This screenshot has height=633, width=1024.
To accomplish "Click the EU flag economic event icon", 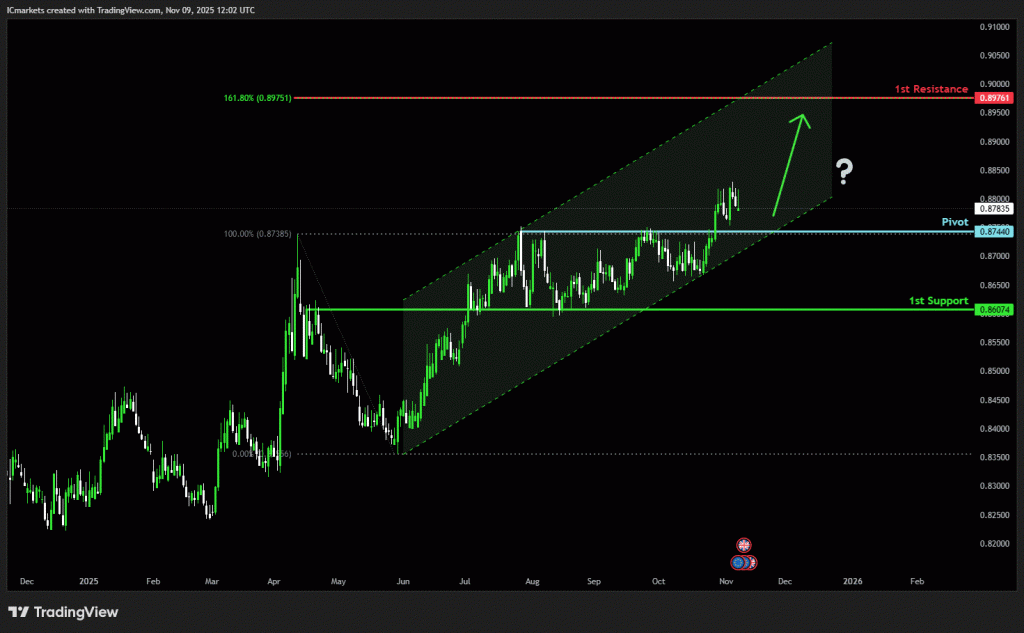I will coord(738,562).
